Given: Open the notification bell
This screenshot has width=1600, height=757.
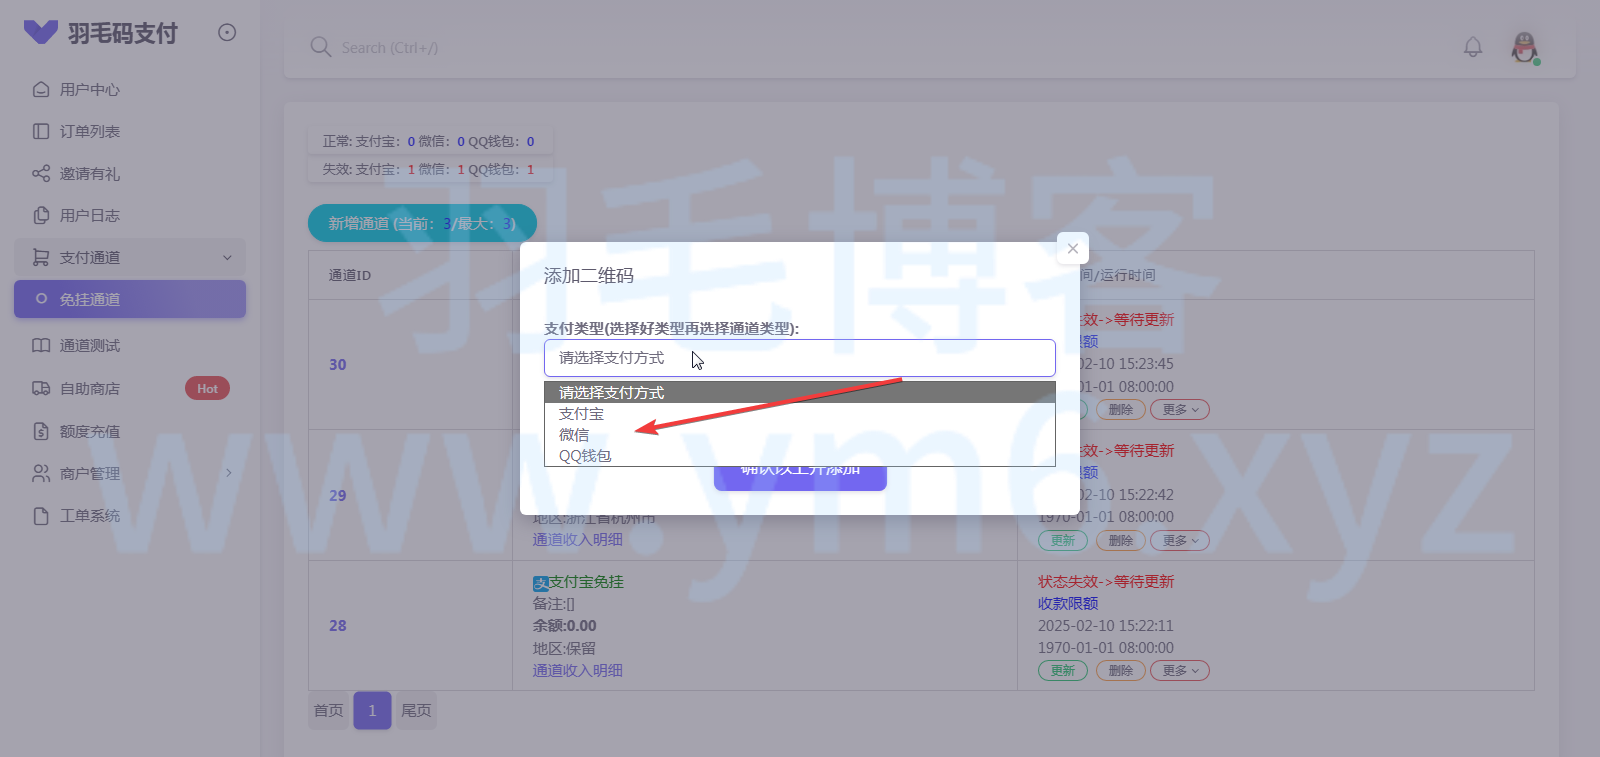Looking at the screenshot, I should (1473, 47).
